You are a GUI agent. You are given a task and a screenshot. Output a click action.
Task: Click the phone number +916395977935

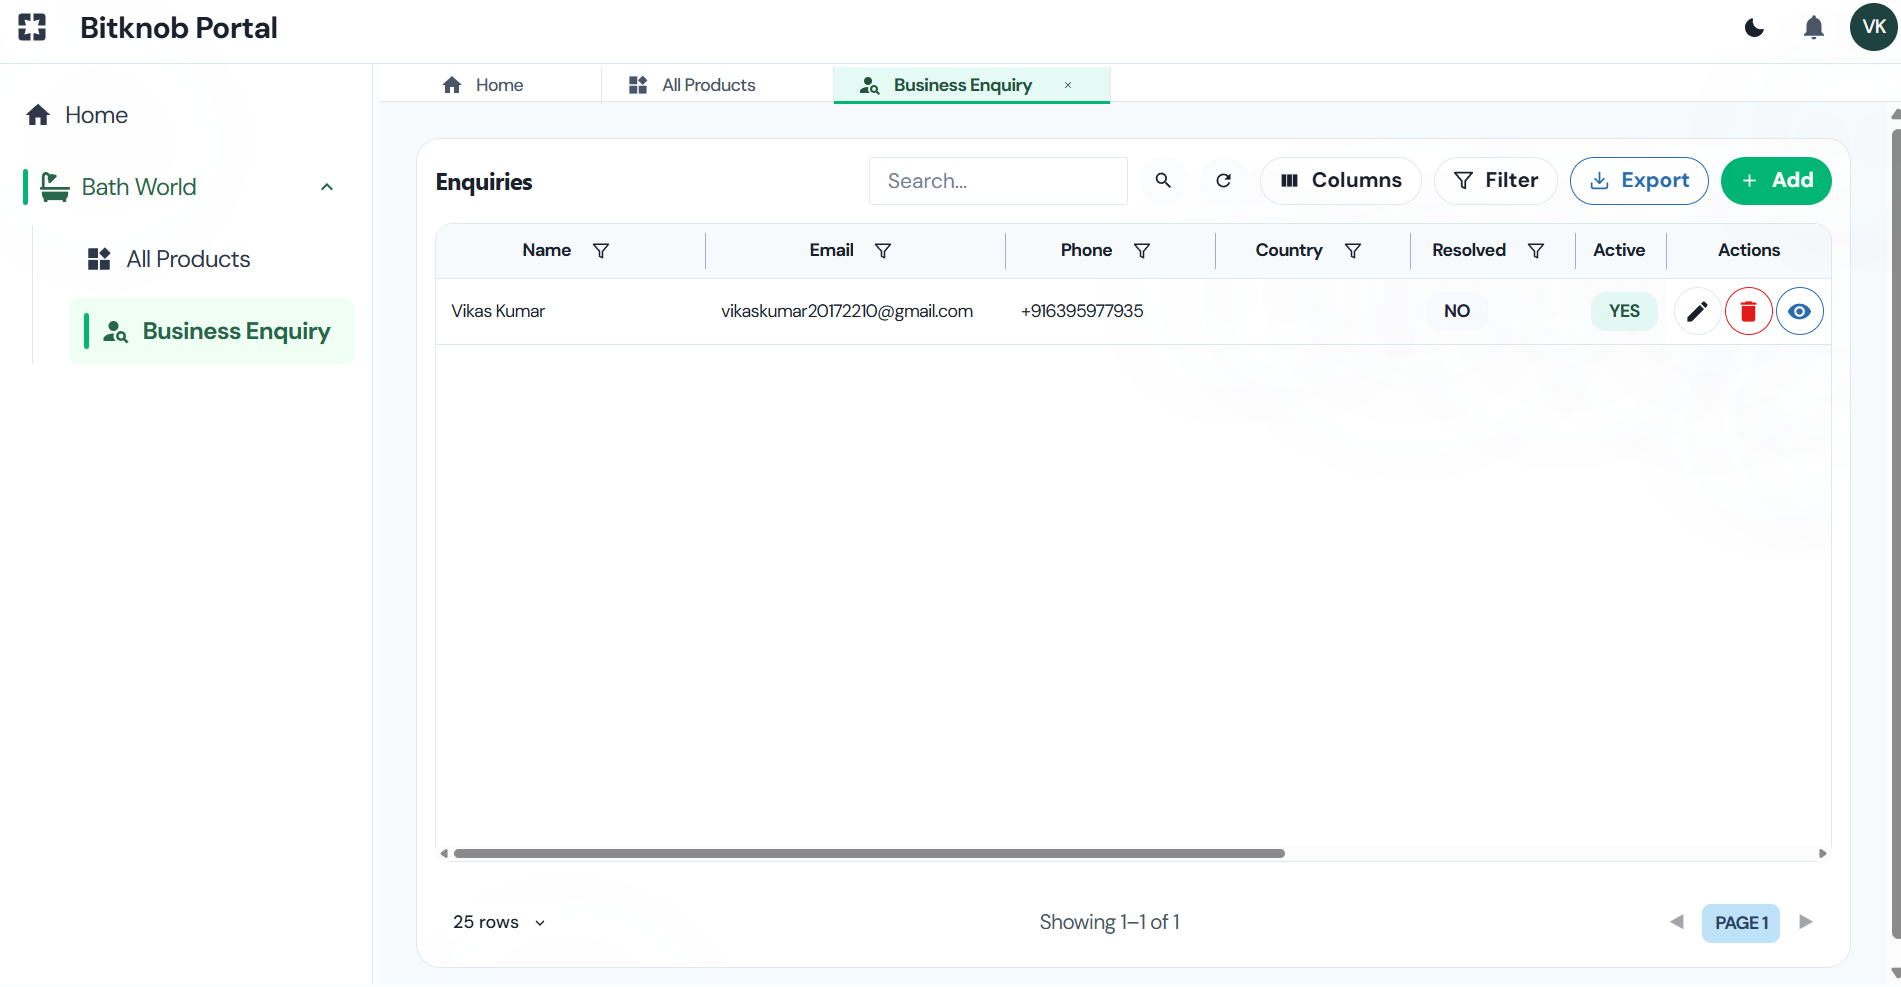click(1082, 311)
